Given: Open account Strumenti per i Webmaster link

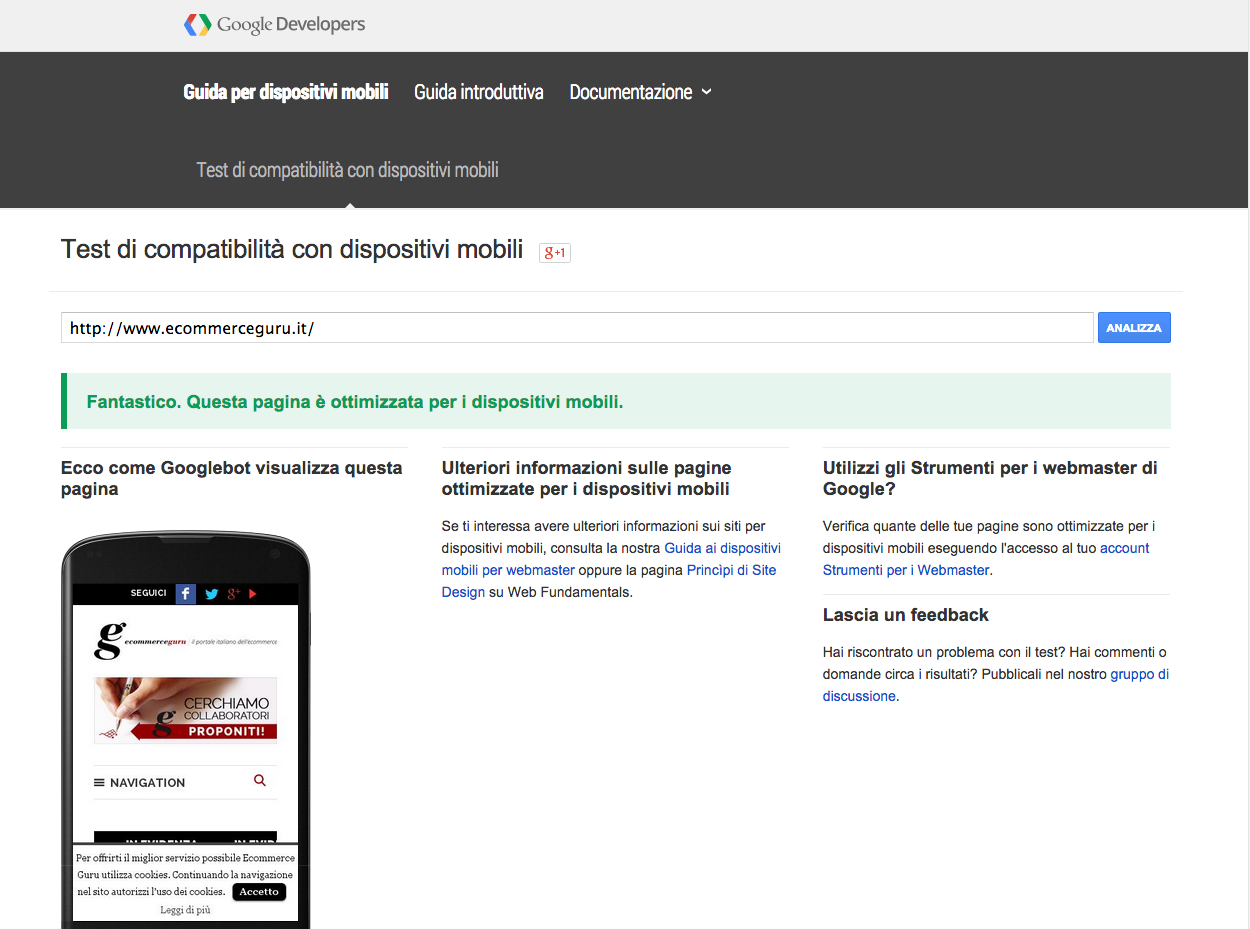Looking at the screenshot, I should pos(986,559).
